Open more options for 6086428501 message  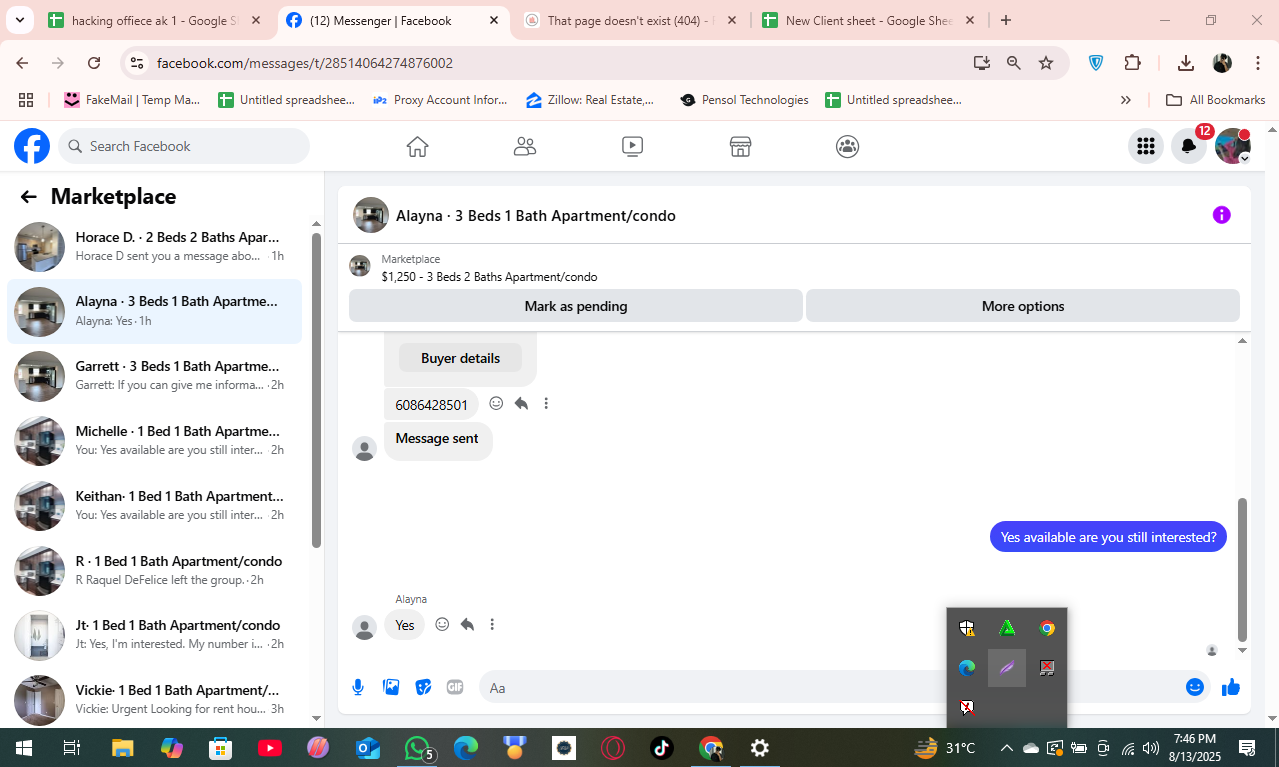[x=546, y=404]
